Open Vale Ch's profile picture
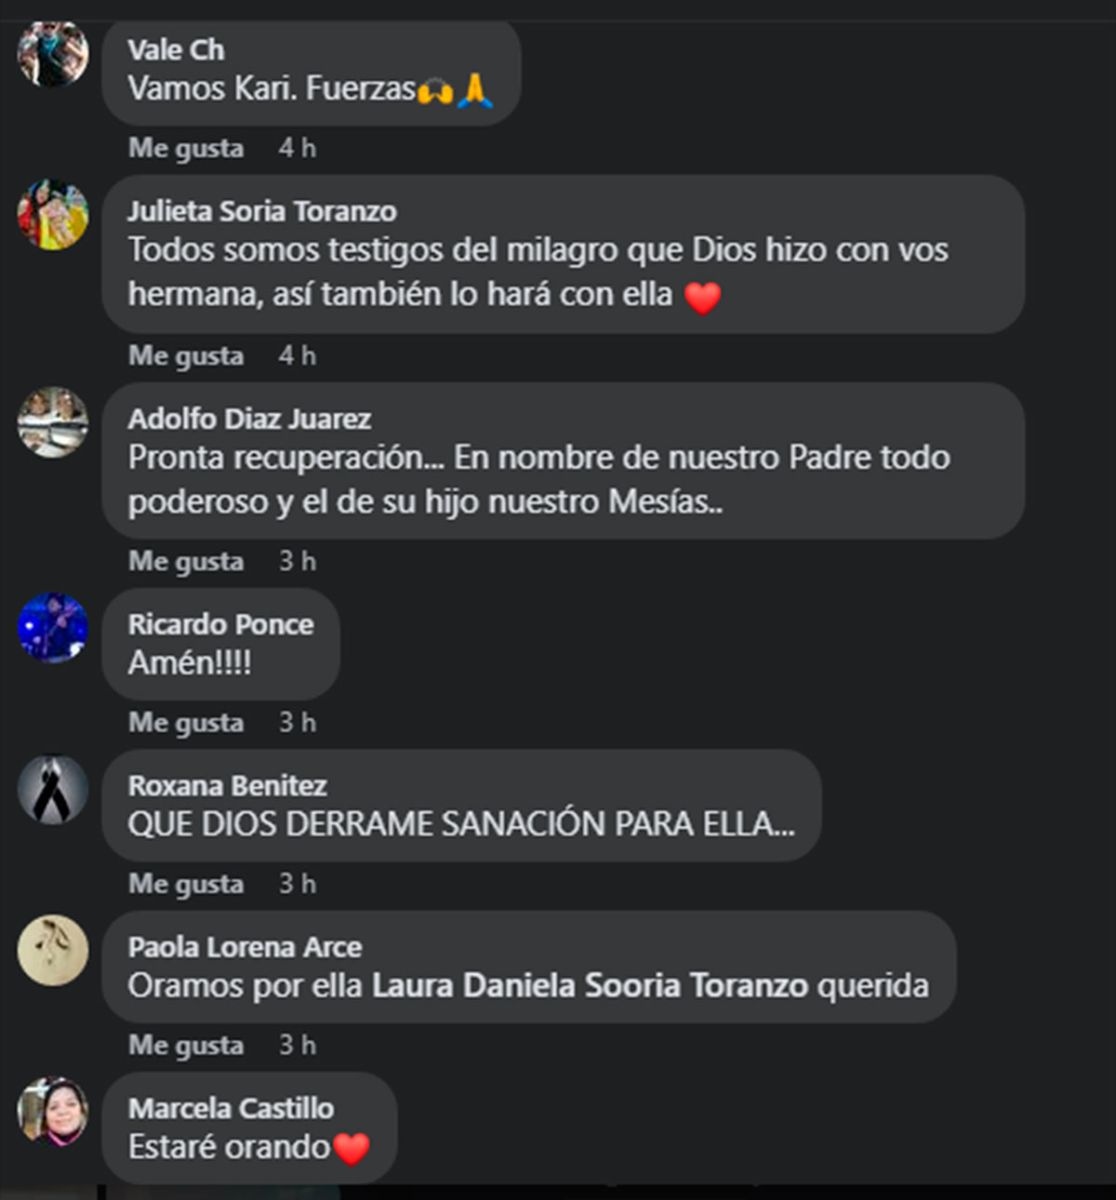Viewport: 1116px width, 1200px height. tap(53, 53)
